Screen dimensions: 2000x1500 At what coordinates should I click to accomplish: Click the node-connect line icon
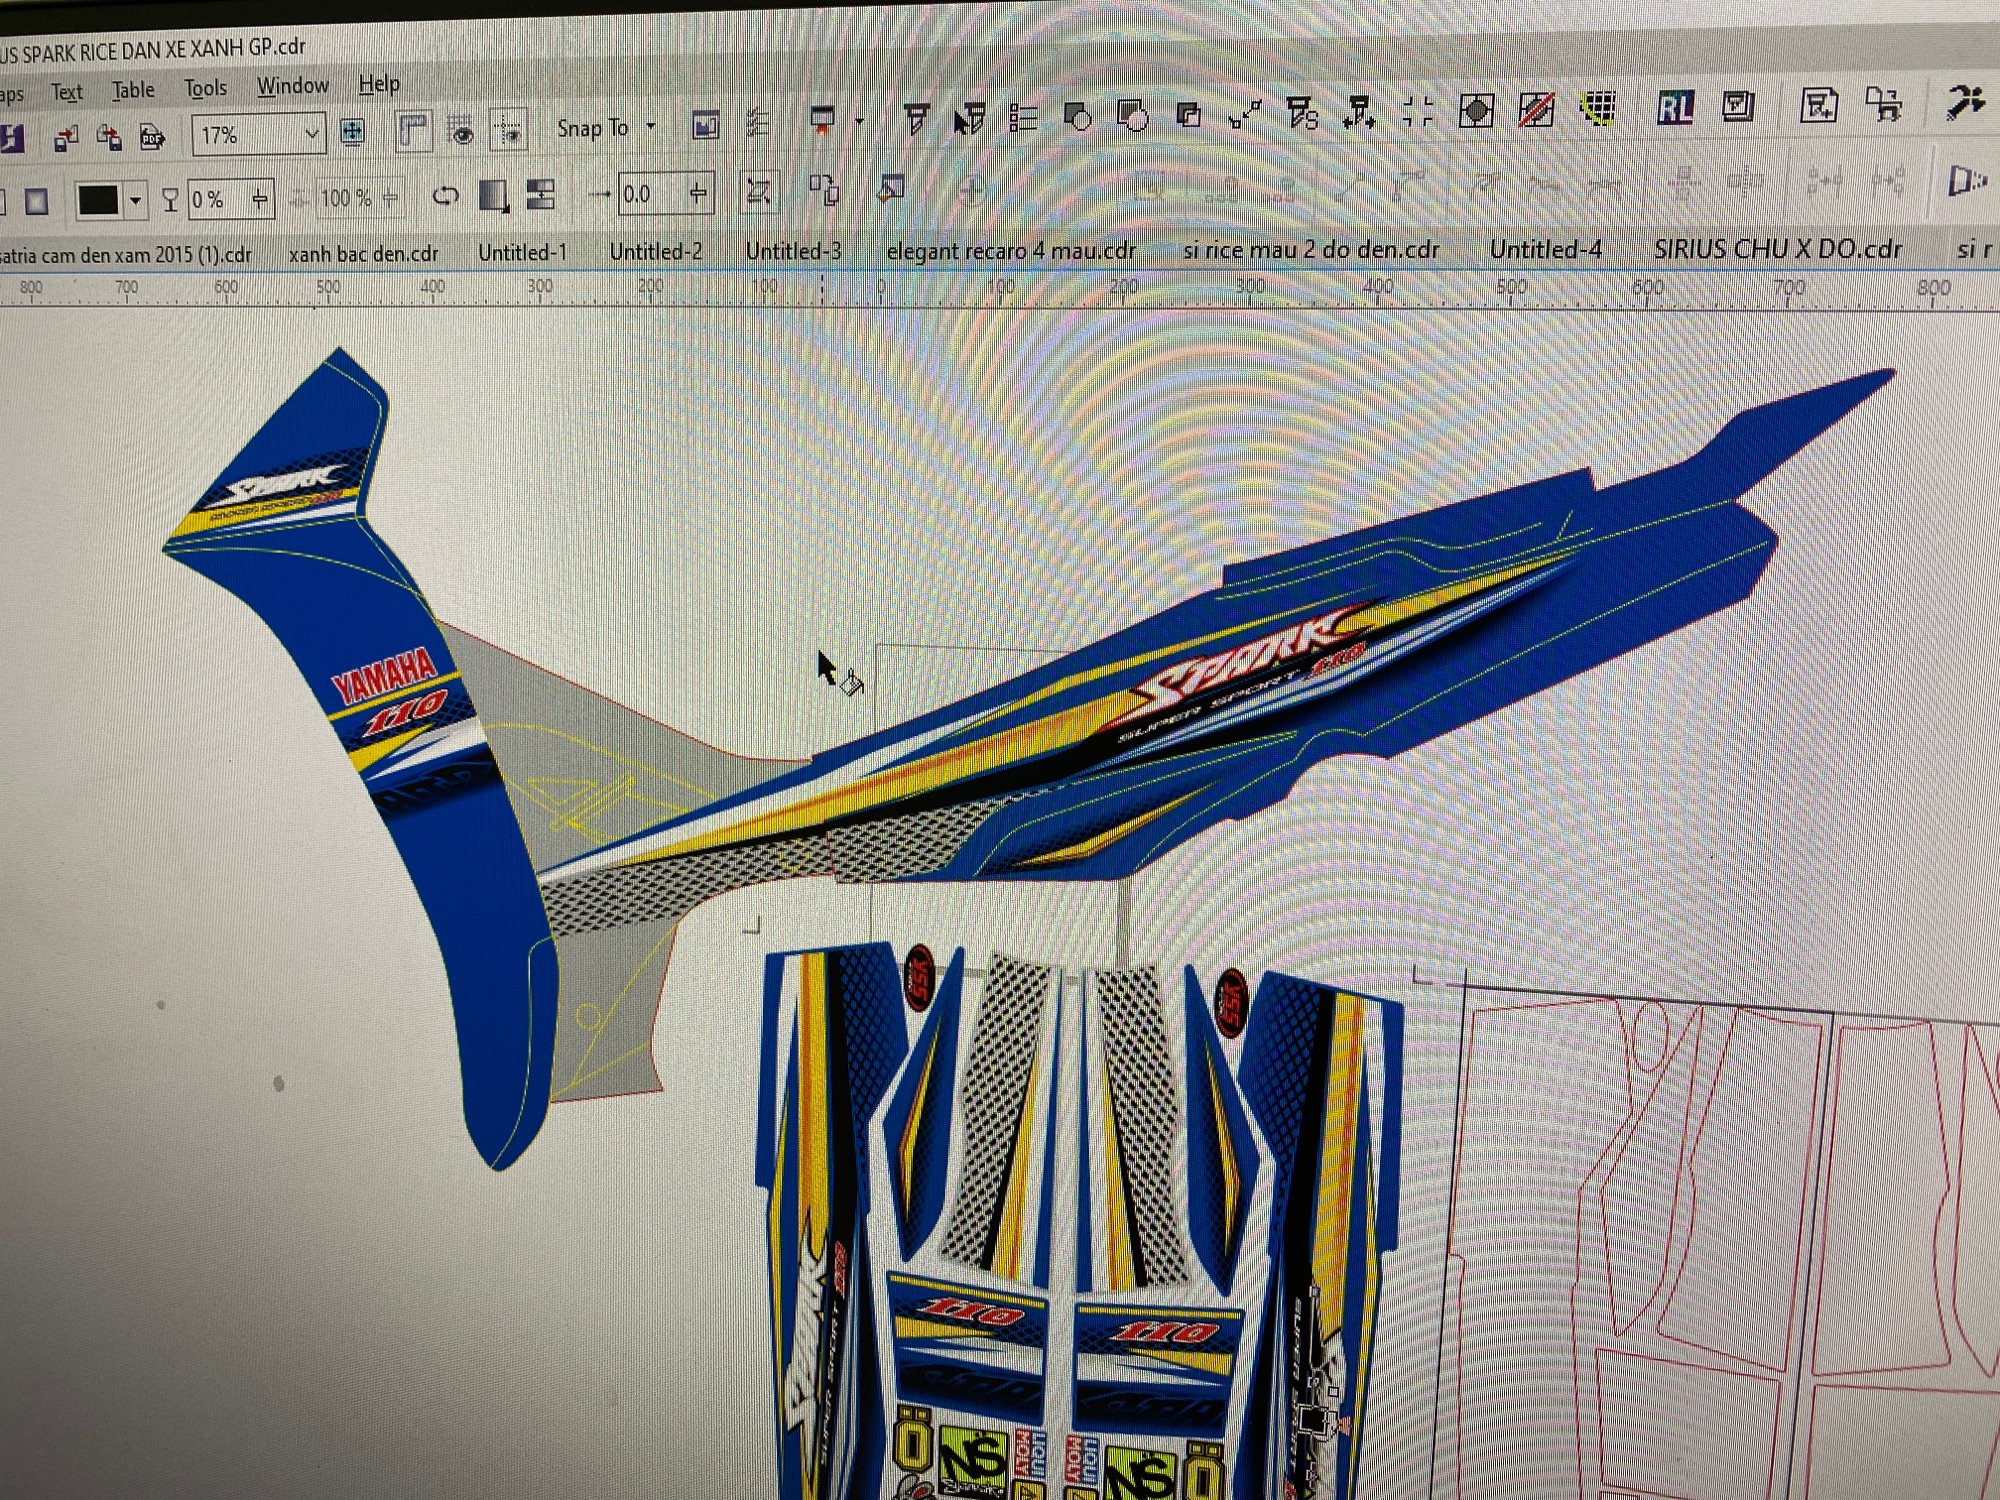(1244, 114)
